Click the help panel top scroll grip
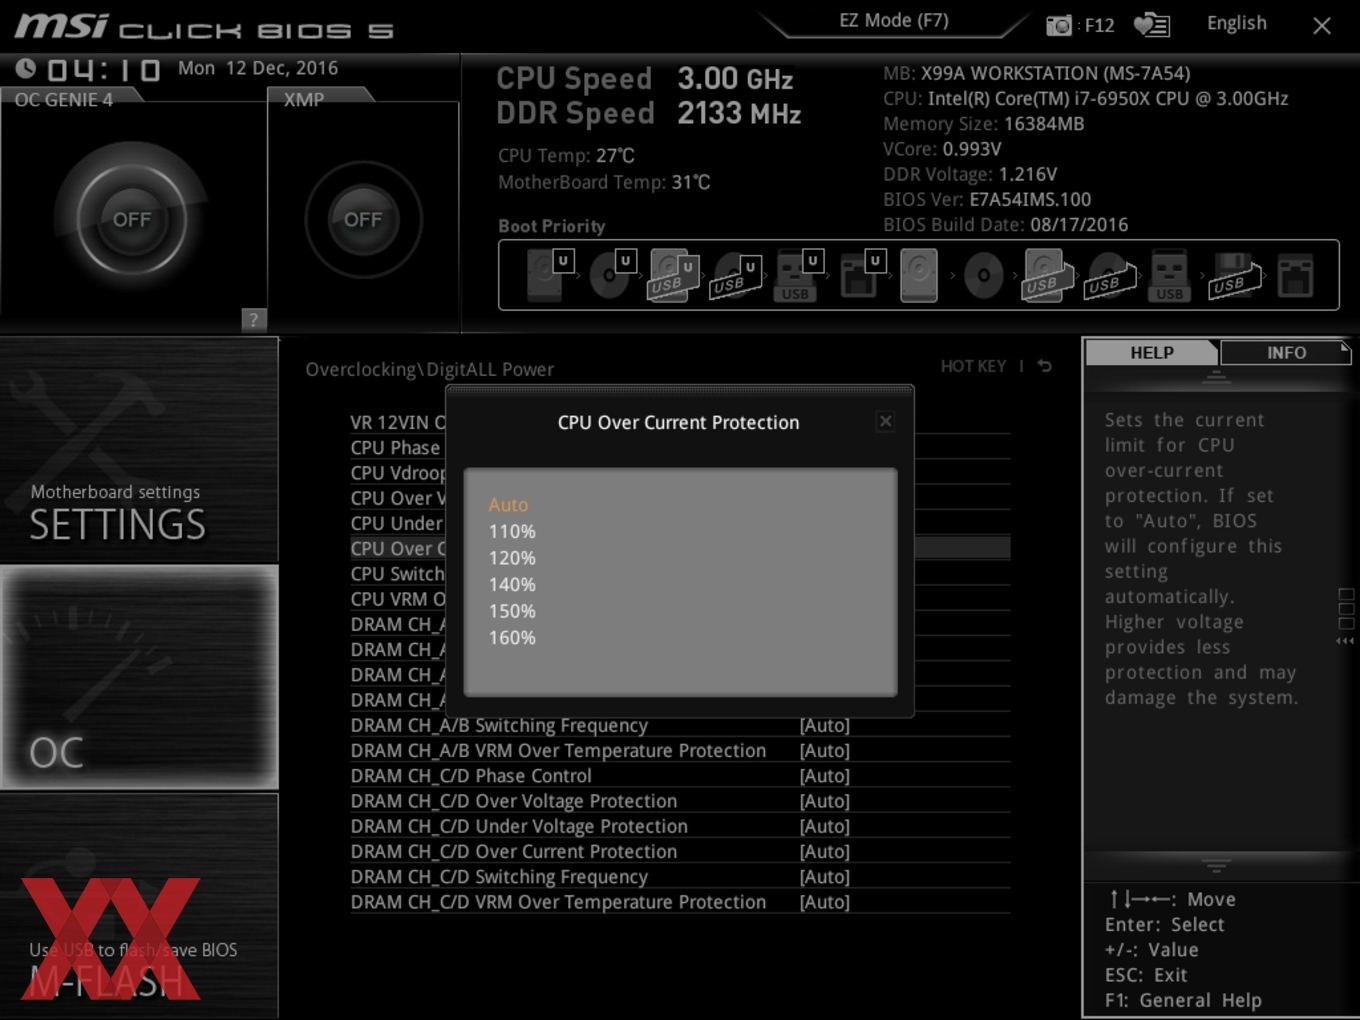The width and height of the screenshot is (1360, 1020). click(x=1216, y=376)
